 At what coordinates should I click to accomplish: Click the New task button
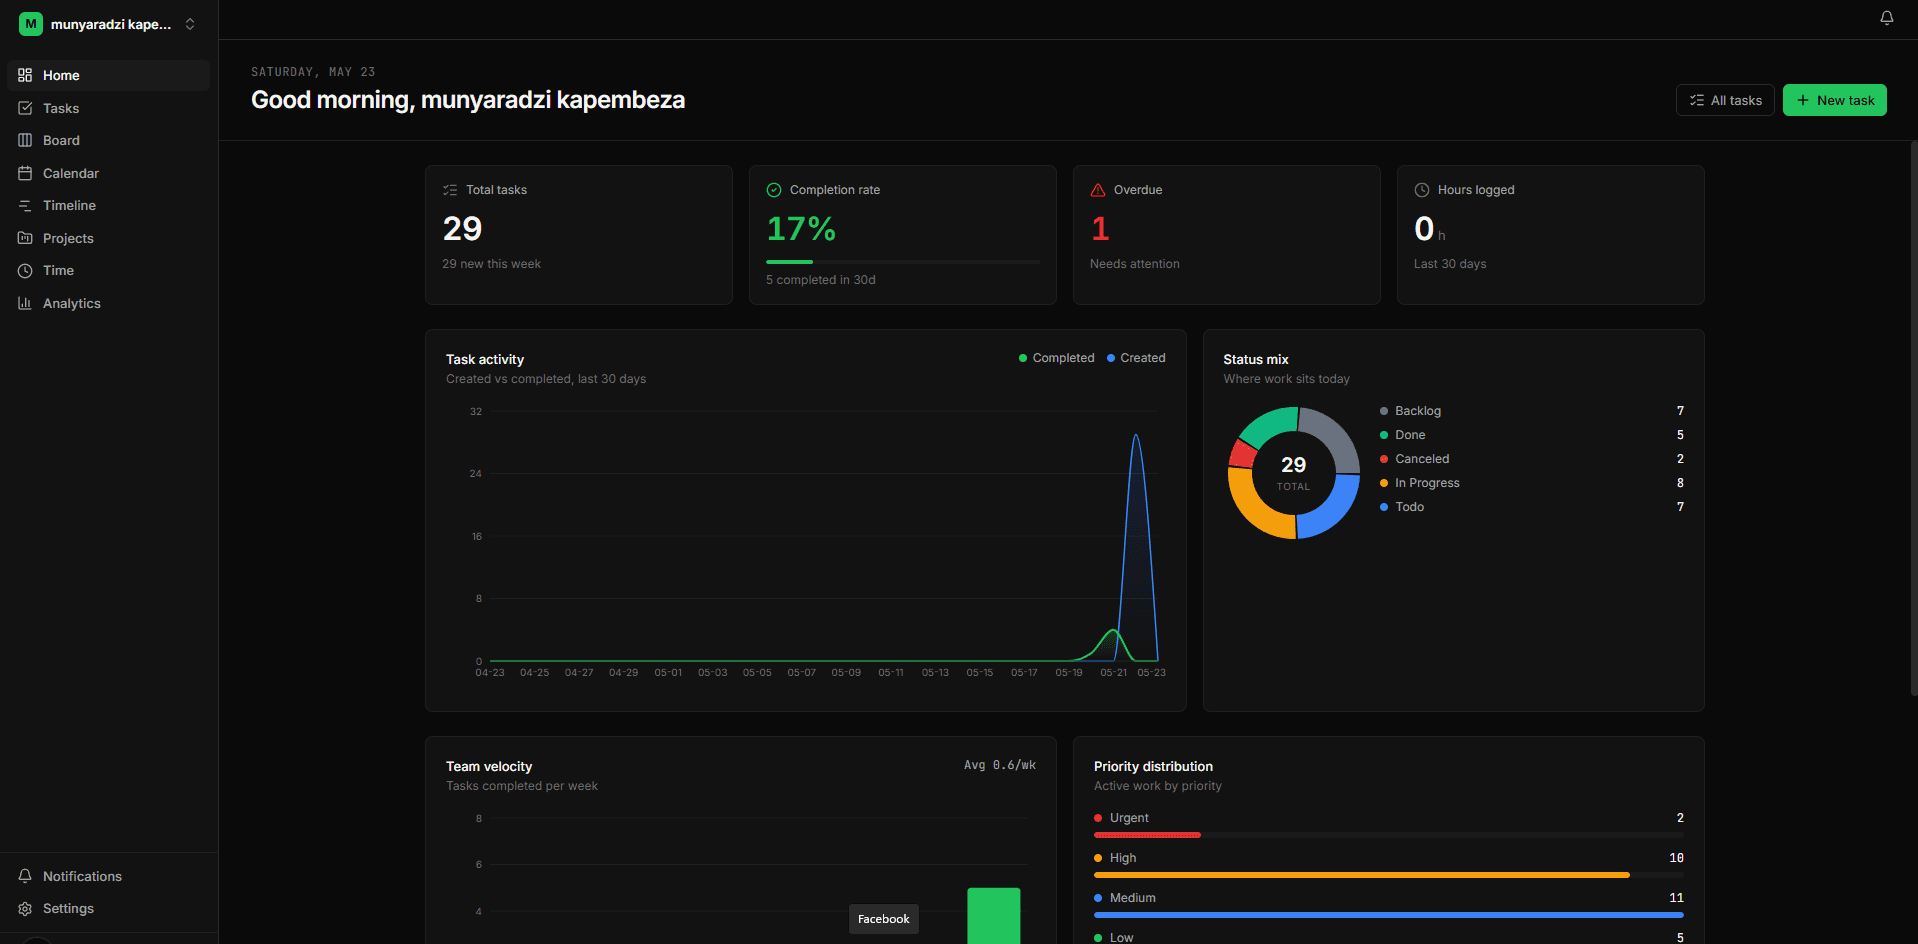[x=1834, y=100]
